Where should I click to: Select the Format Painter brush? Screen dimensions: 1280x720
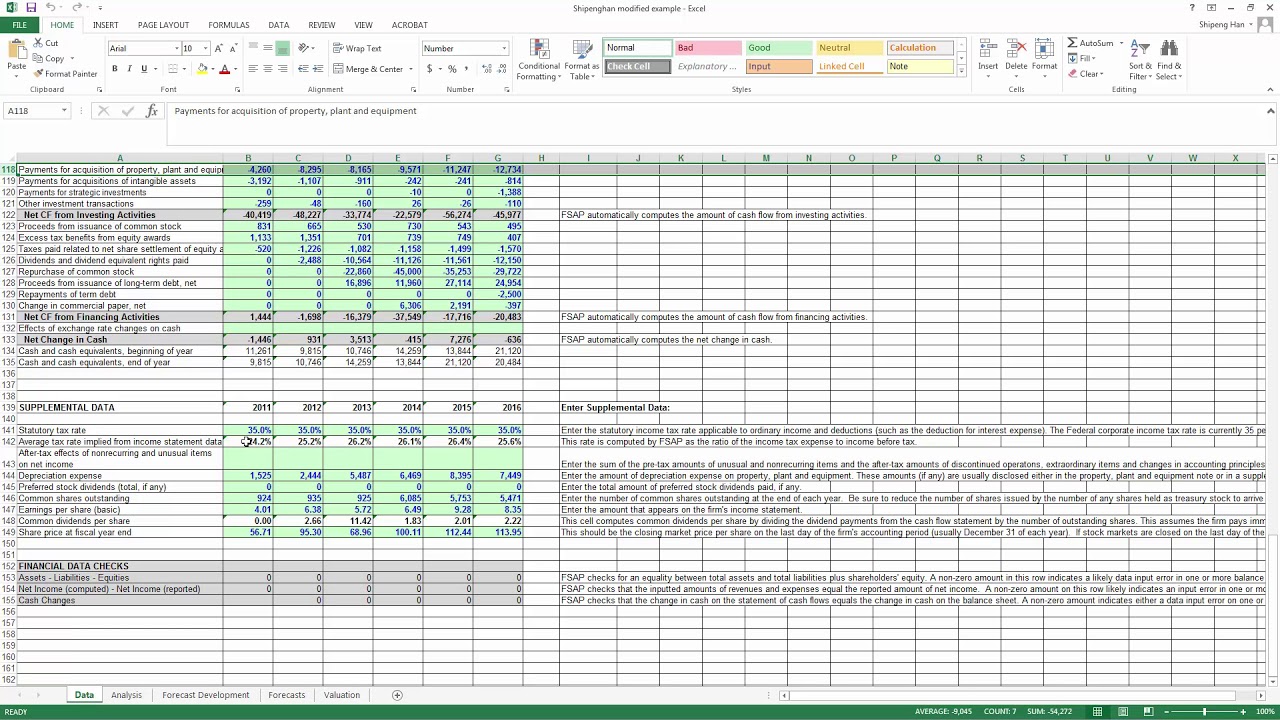point(38,74)
